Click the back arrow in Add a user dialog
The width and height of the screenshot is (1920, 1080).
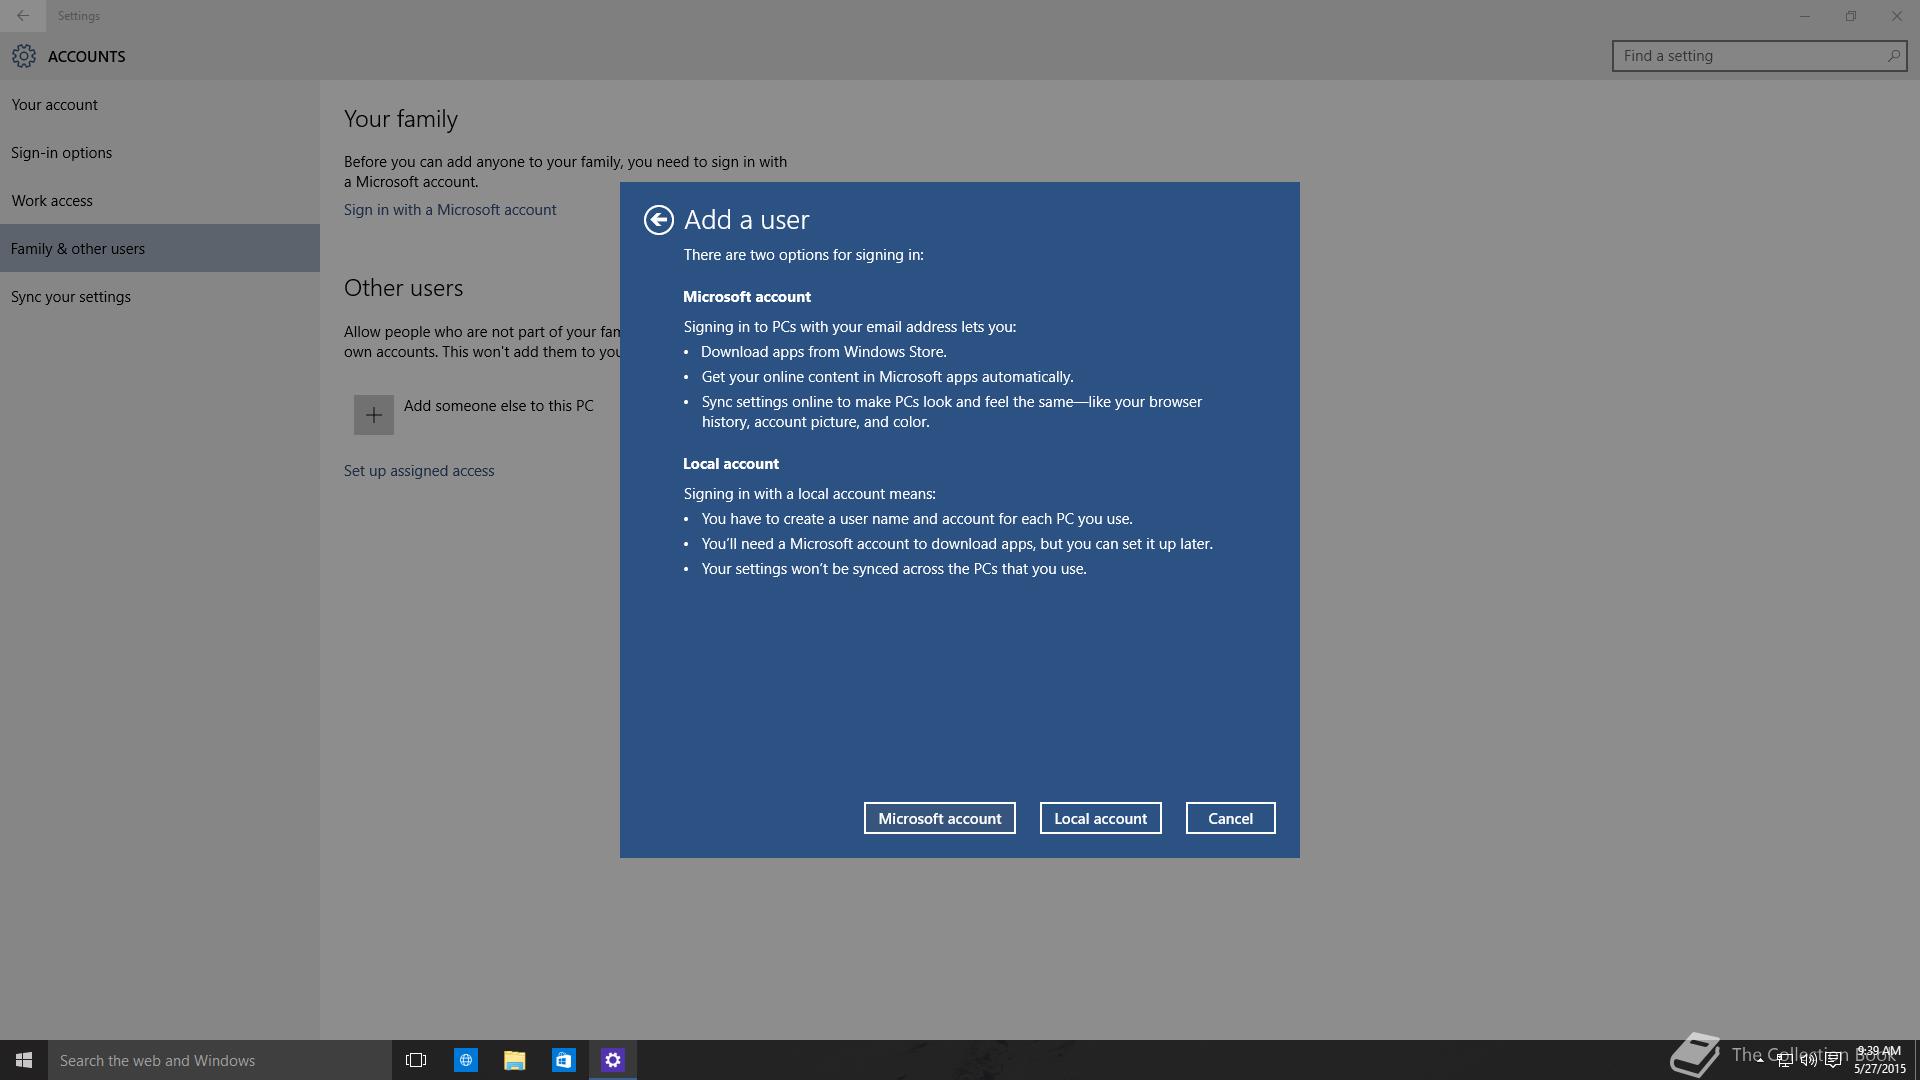coord(658,220)
